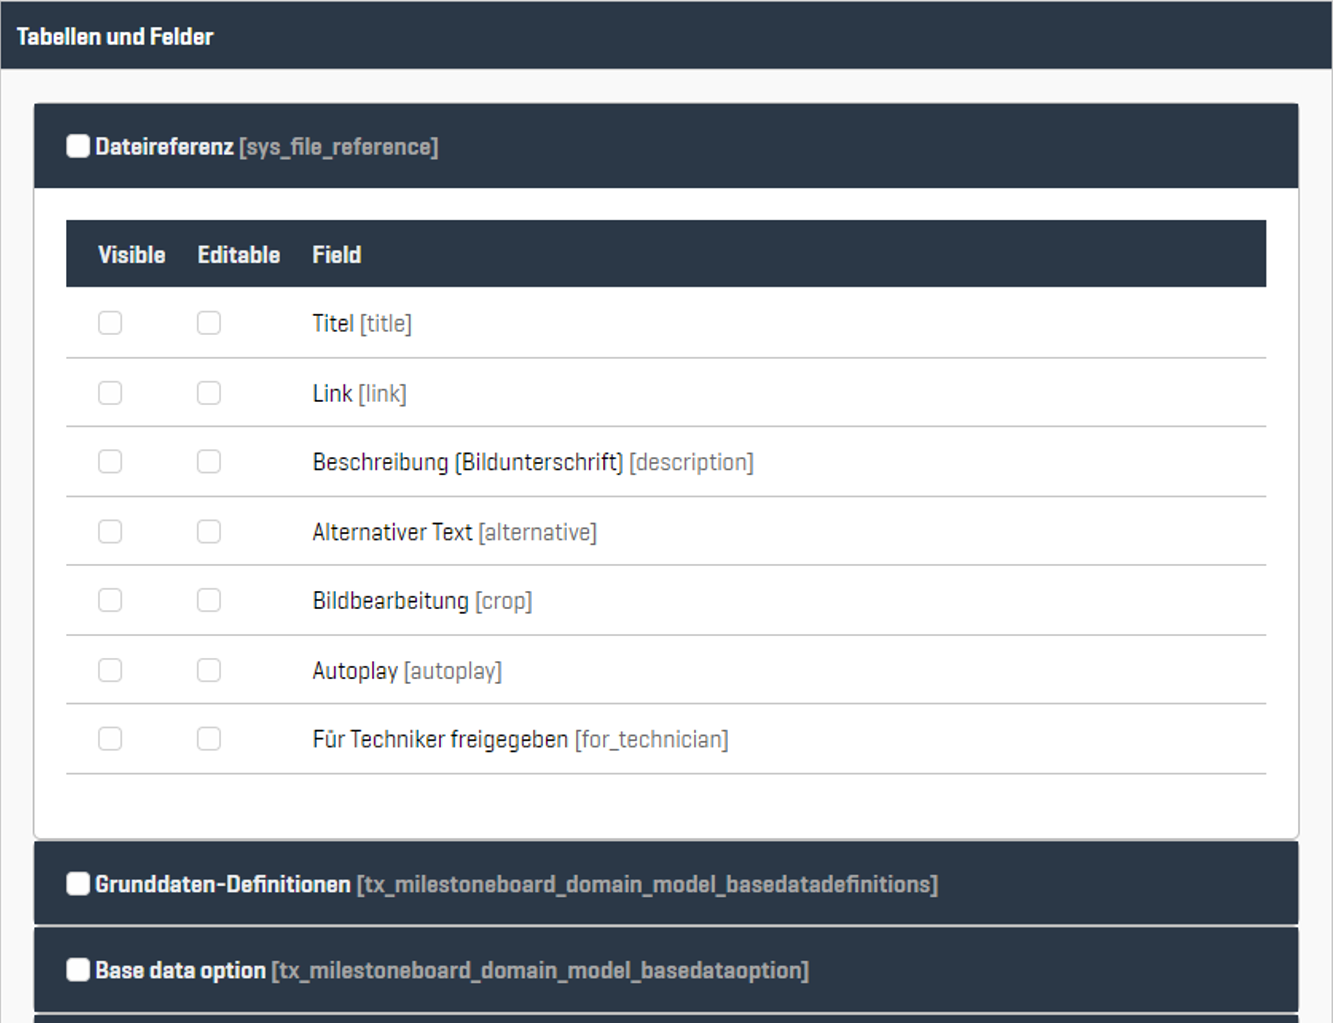Select the Base data option checkbox
The width and height of the screenshot is (1333, 1023).
[78, 970]
